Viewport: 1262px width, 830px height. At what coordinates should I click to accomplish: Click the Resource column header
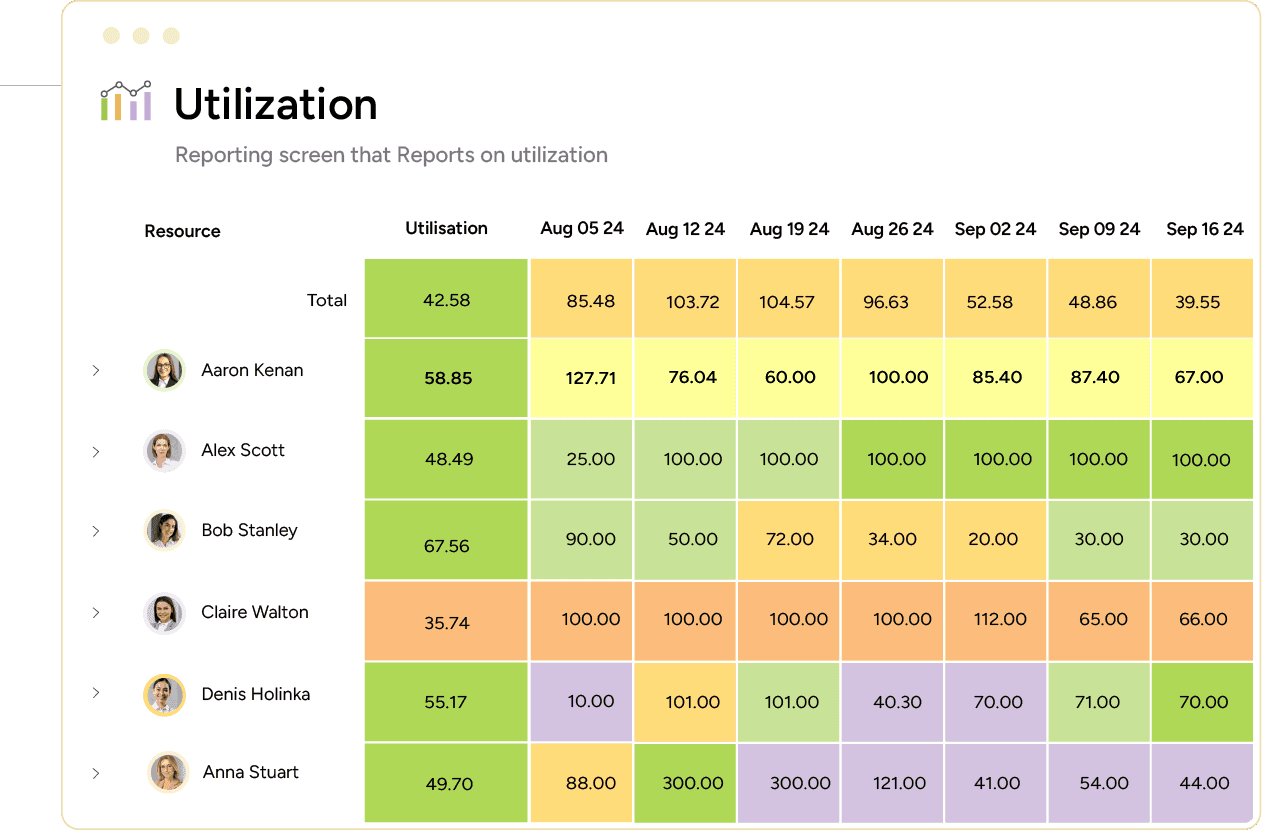click(x=182, y=231)
